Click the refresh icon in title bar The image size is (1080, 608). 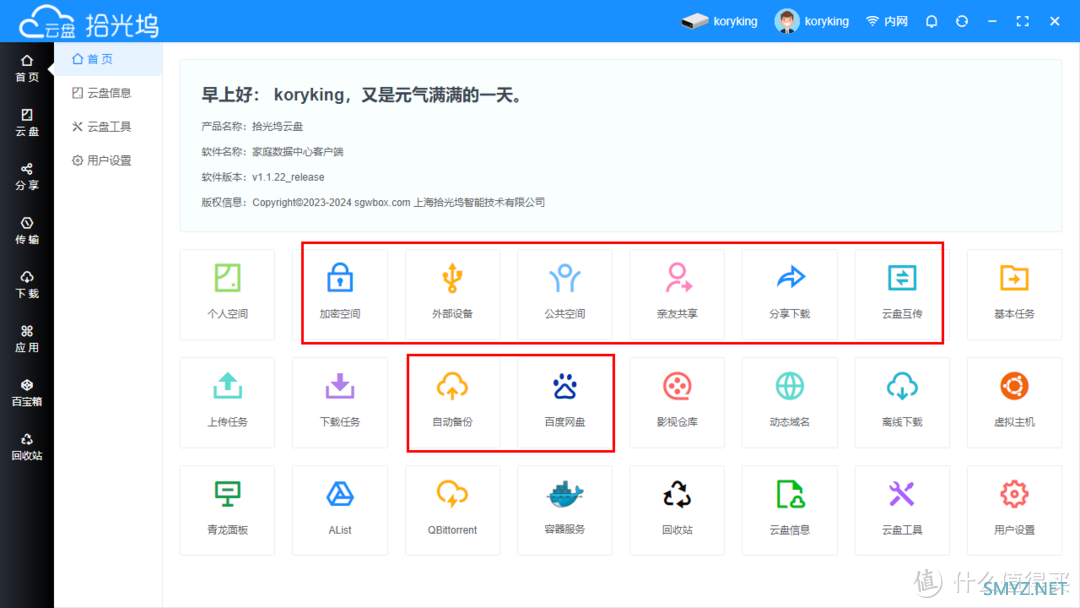pyautogui.click(x=962, y=21)
